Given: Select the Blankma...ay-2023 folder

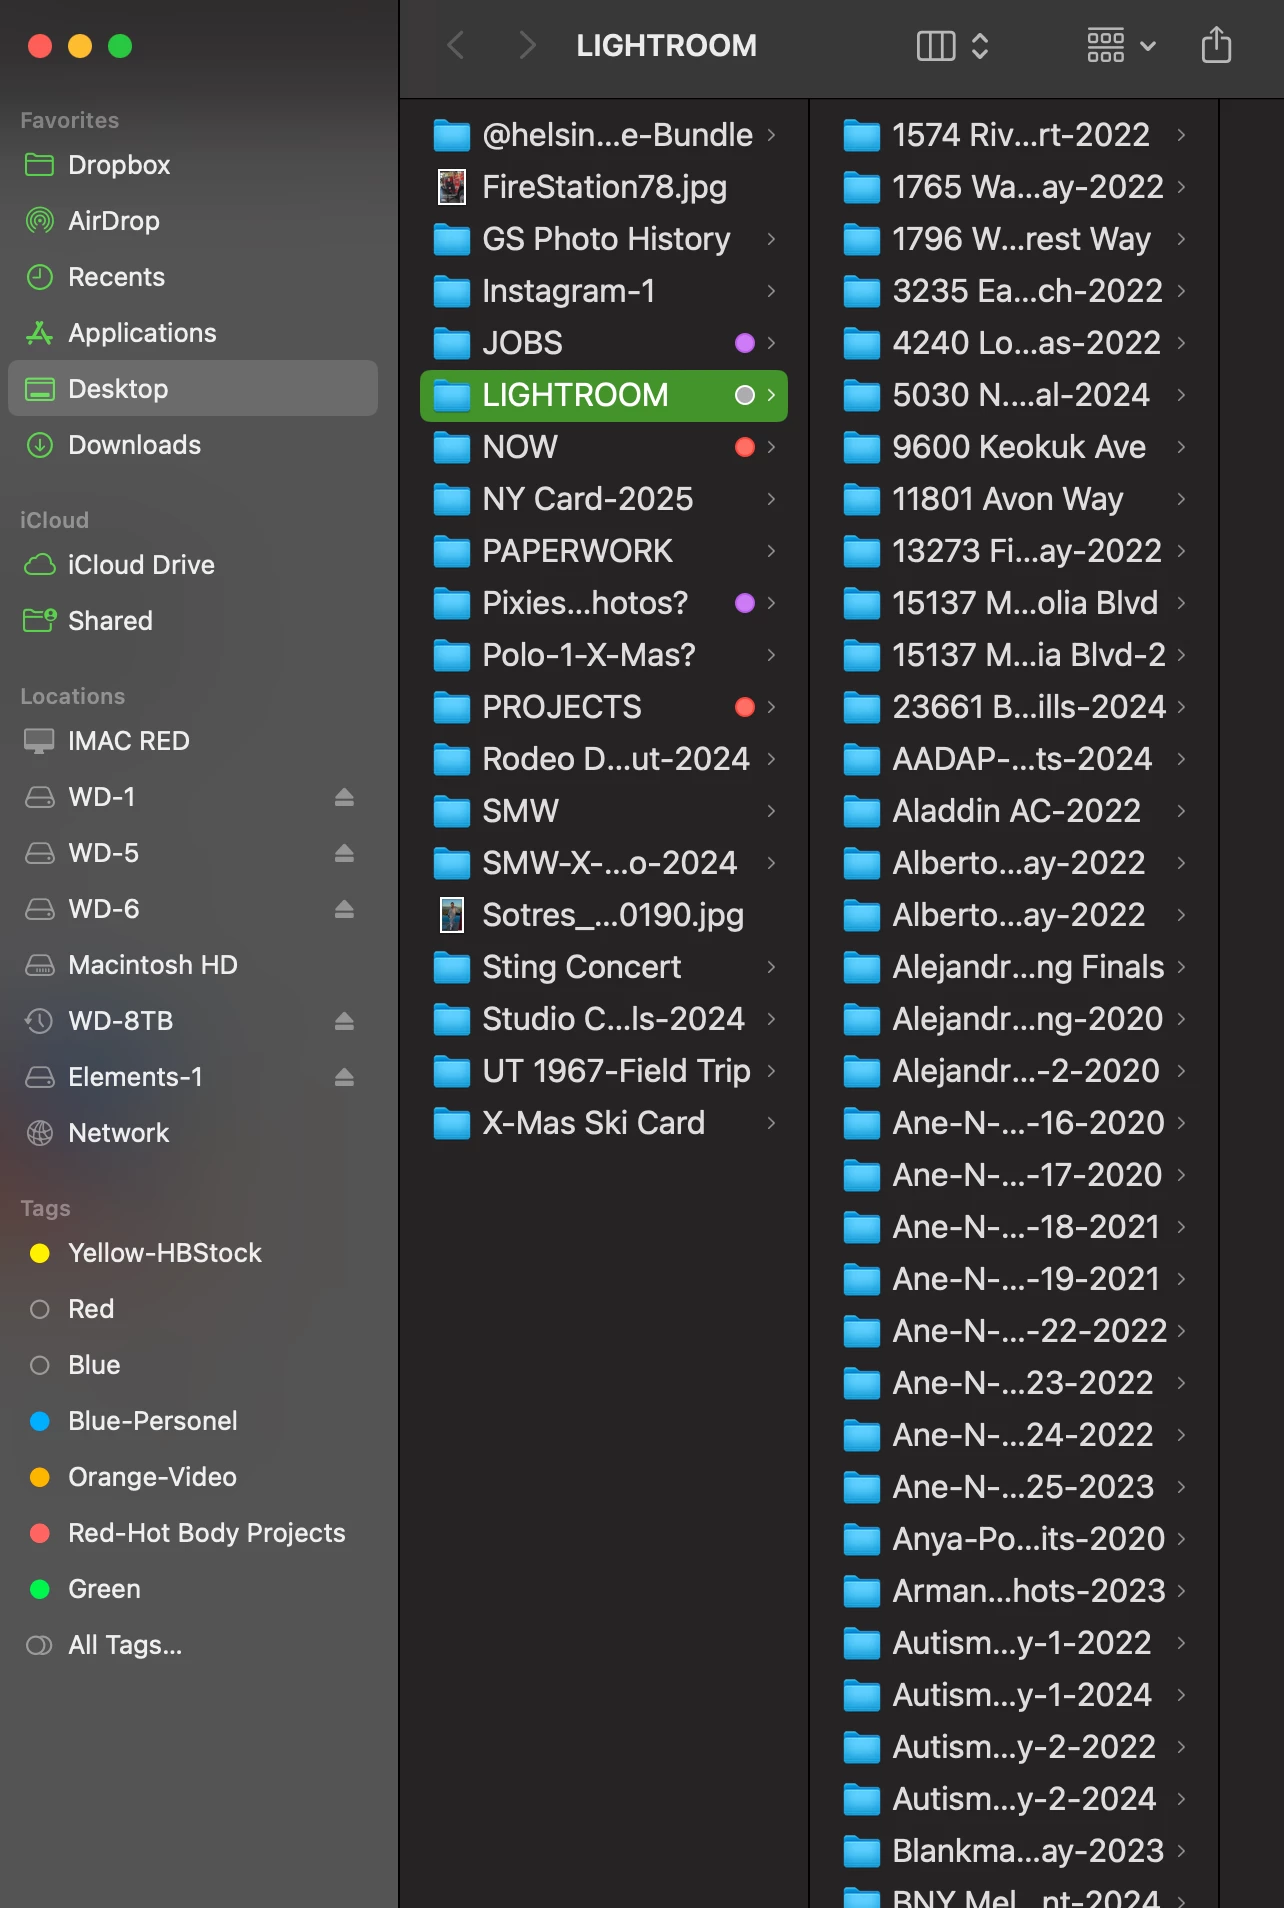Looking at the screenshot, I should [1014, 1851].
